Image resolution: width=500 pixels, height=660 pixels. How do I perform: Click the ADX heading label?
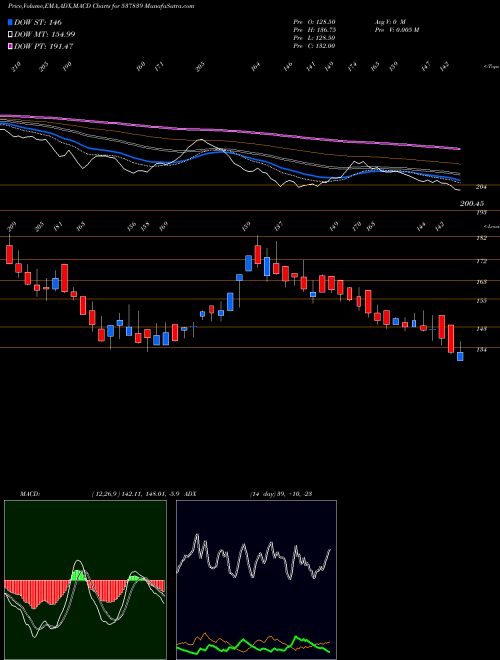click(x=190, y=493)
